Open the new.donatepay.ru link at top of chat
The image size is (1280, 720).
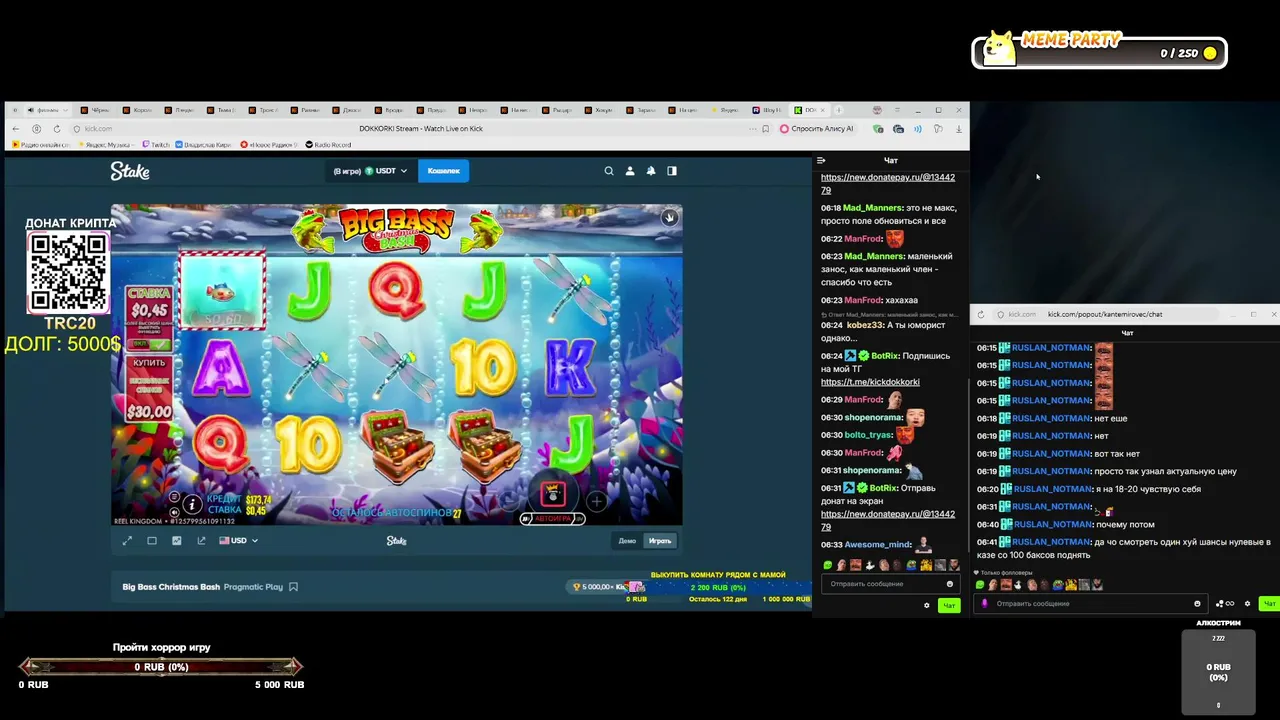[x=888, y=183]
